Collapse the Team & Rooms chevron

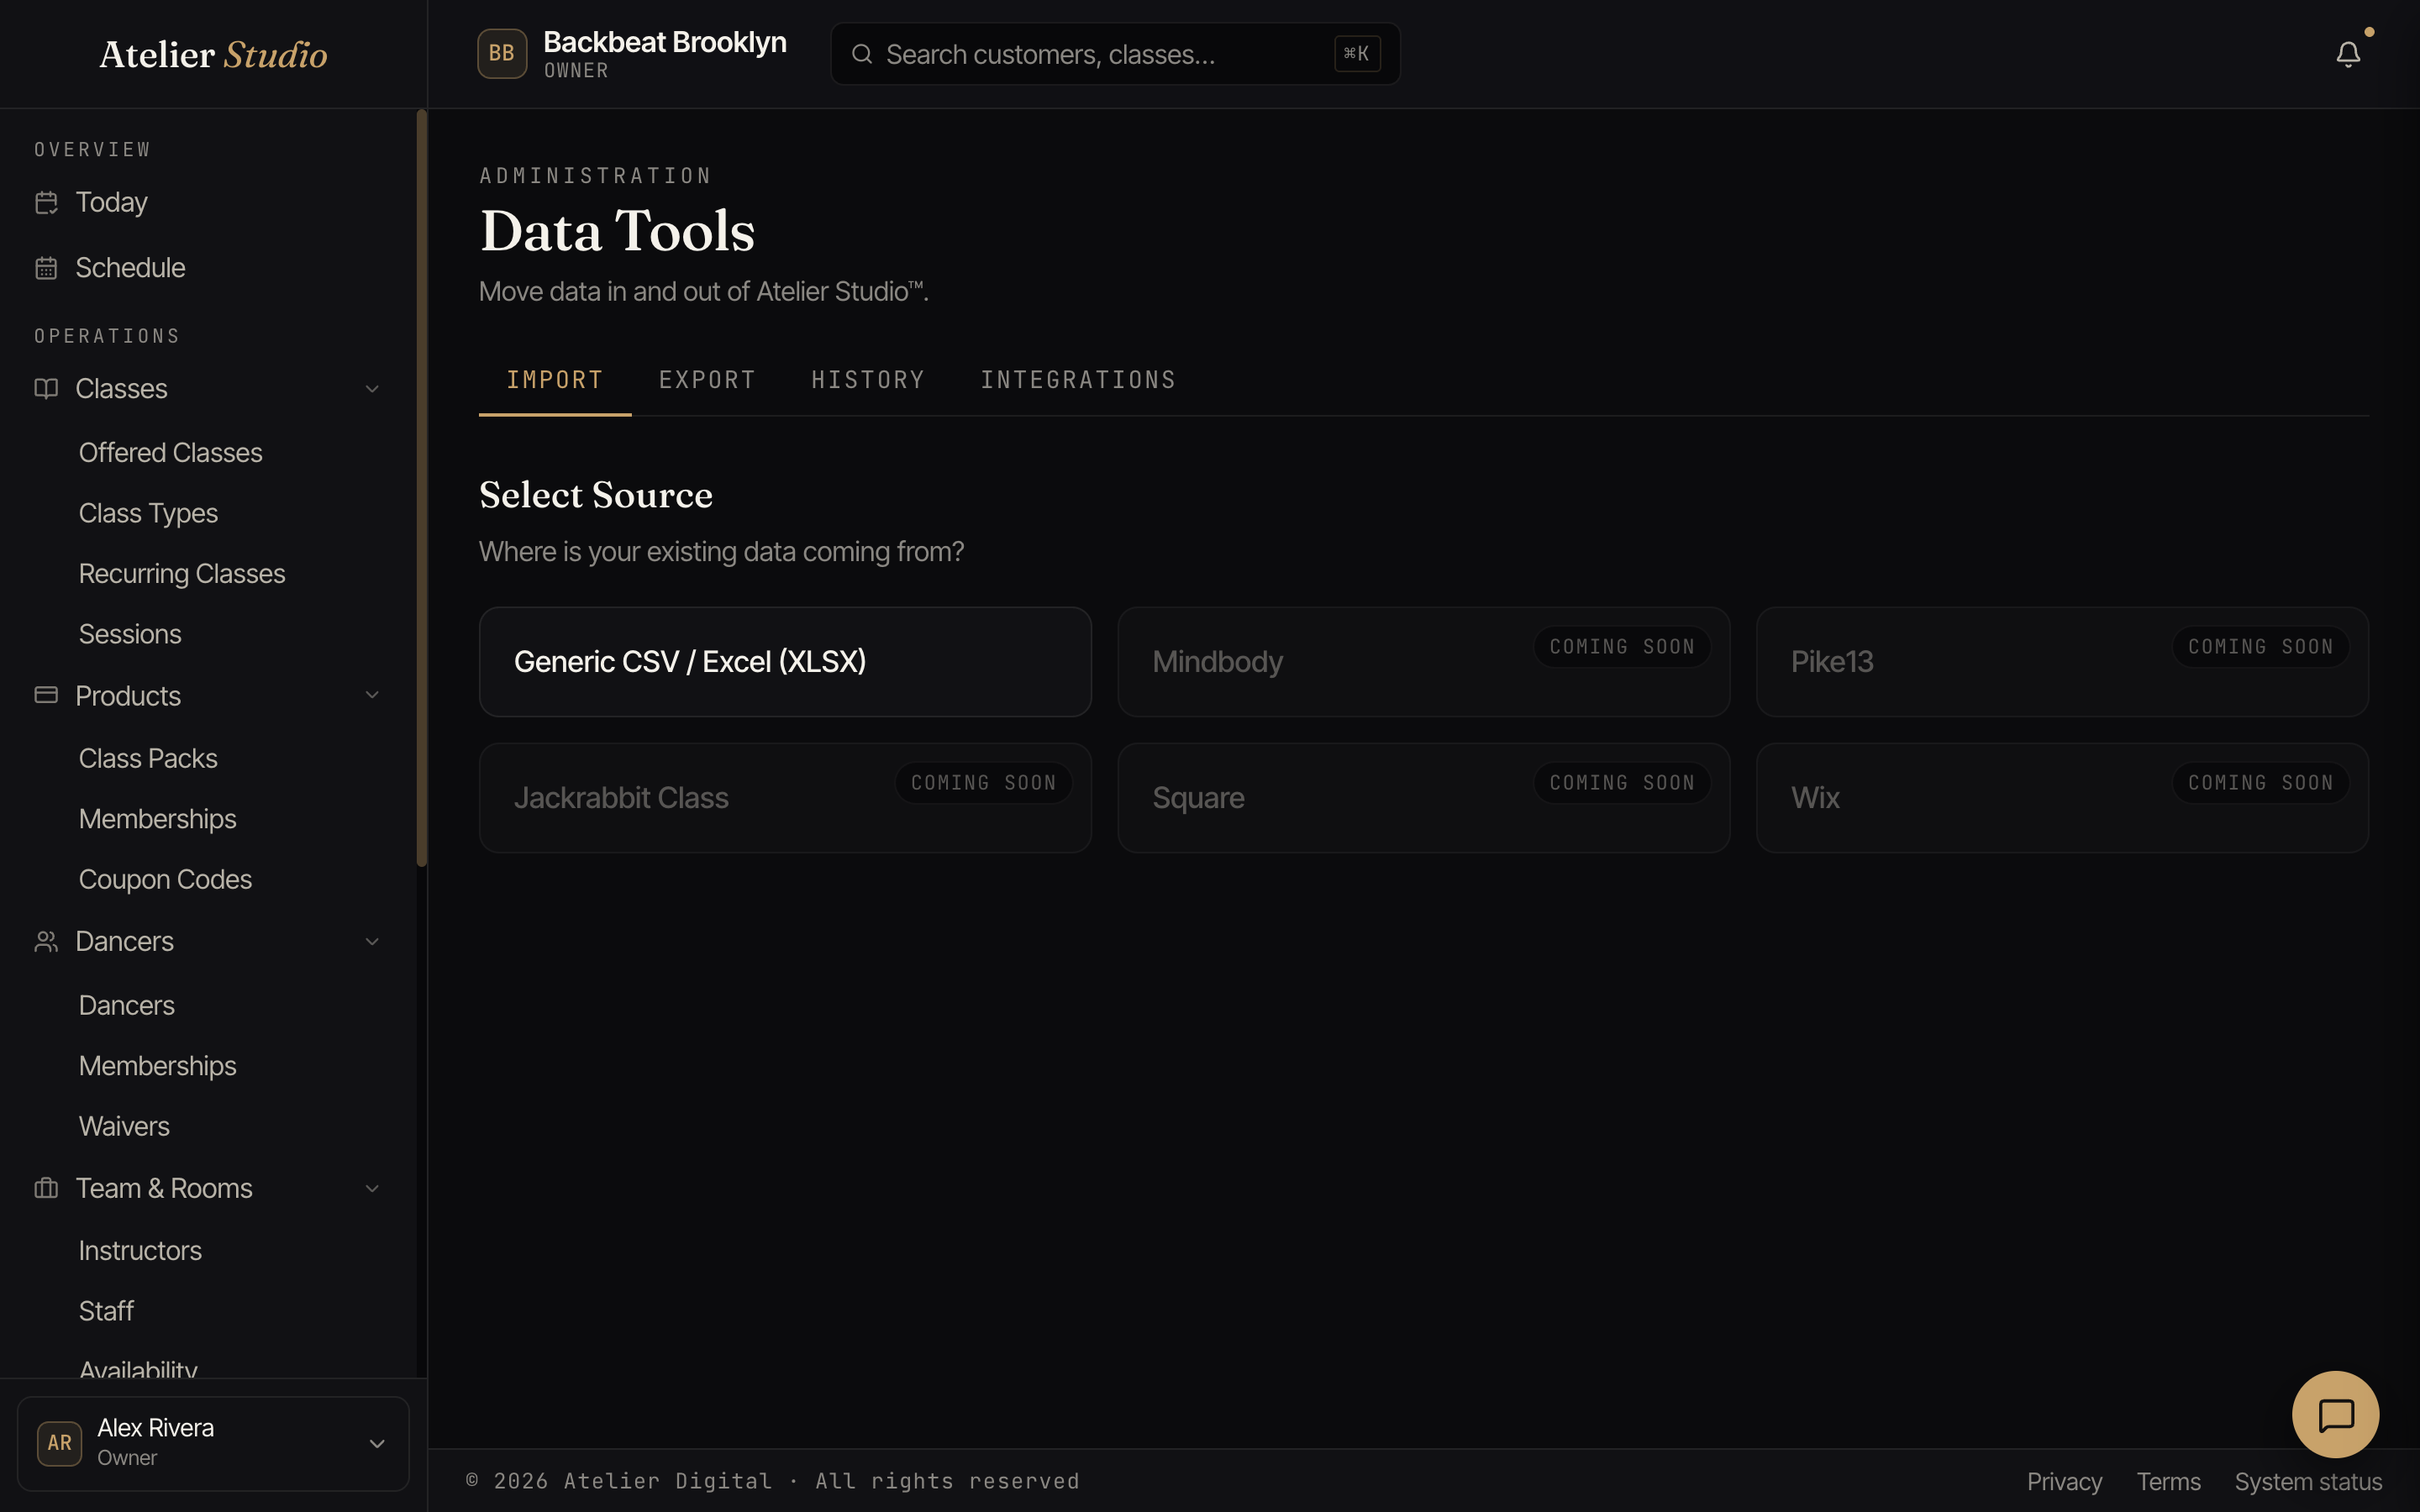point(372,1189)
